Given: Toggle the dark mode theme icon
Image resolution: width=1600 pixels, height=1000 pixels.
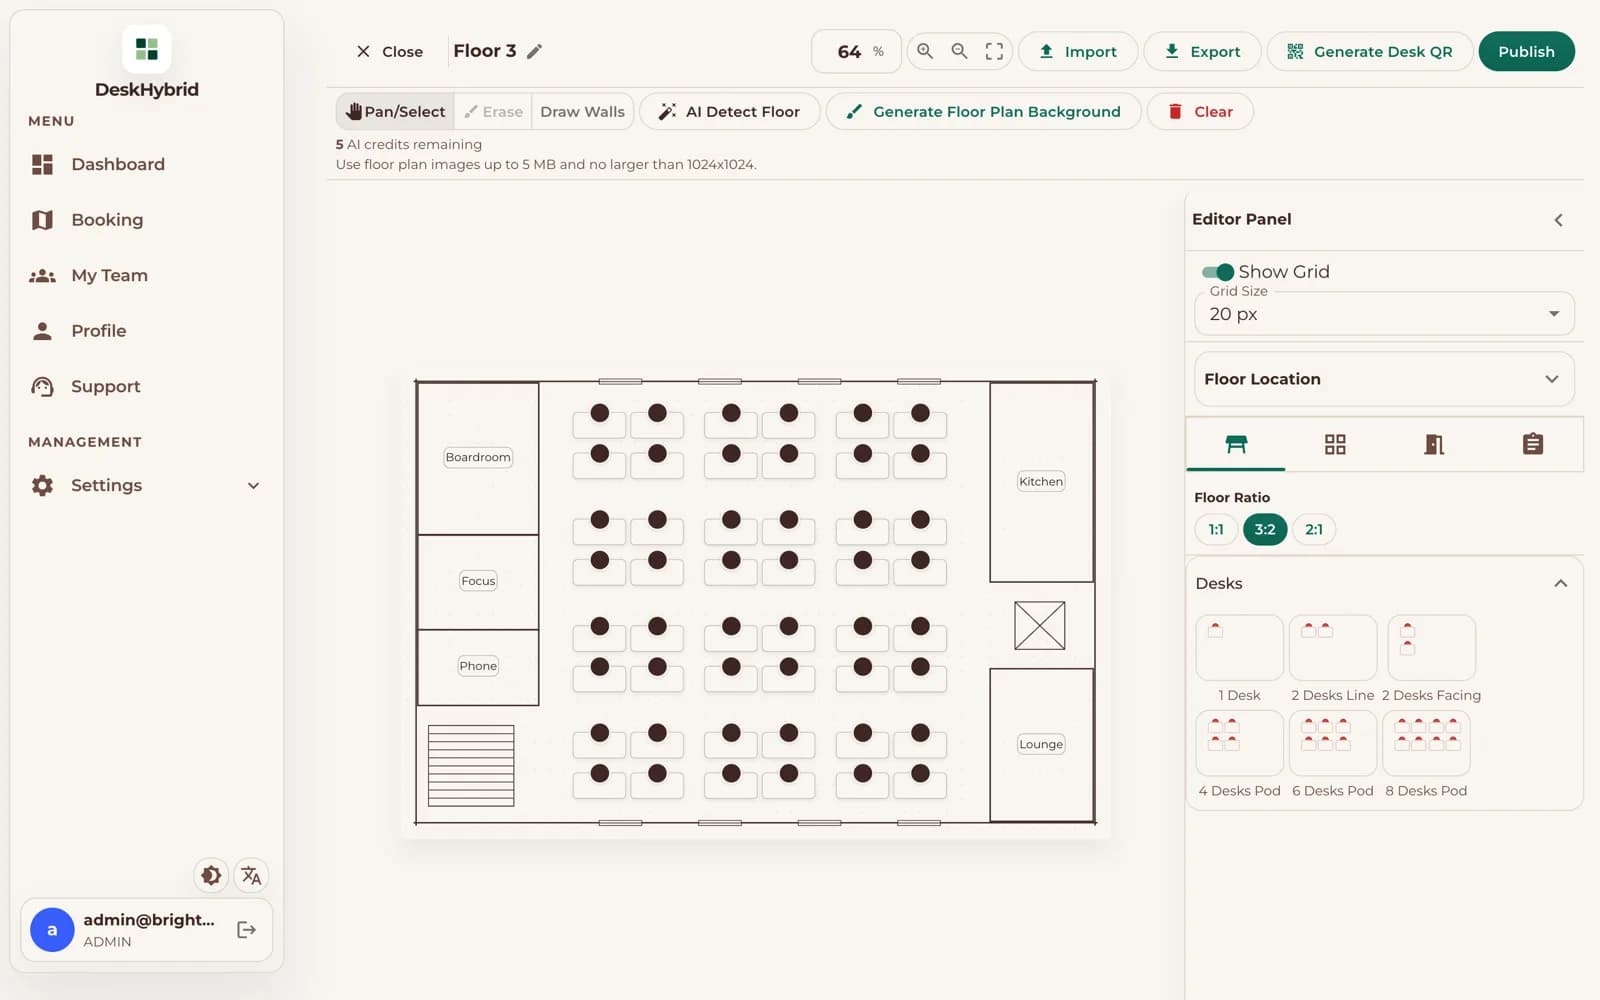Looking at the screenshot, I should [211, 876].
